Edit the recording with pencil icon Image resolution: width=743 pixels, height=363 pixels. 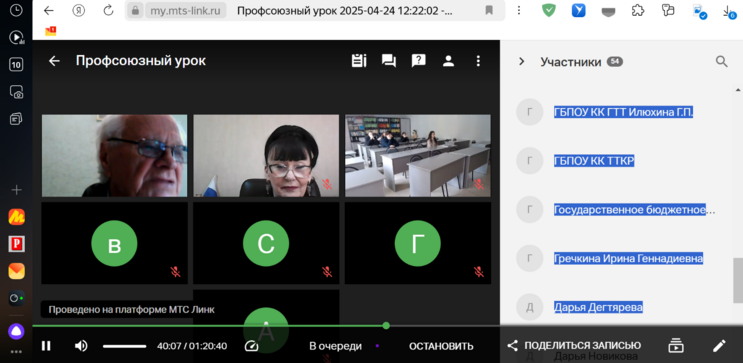pyautogui.click(x=719, y=345)
